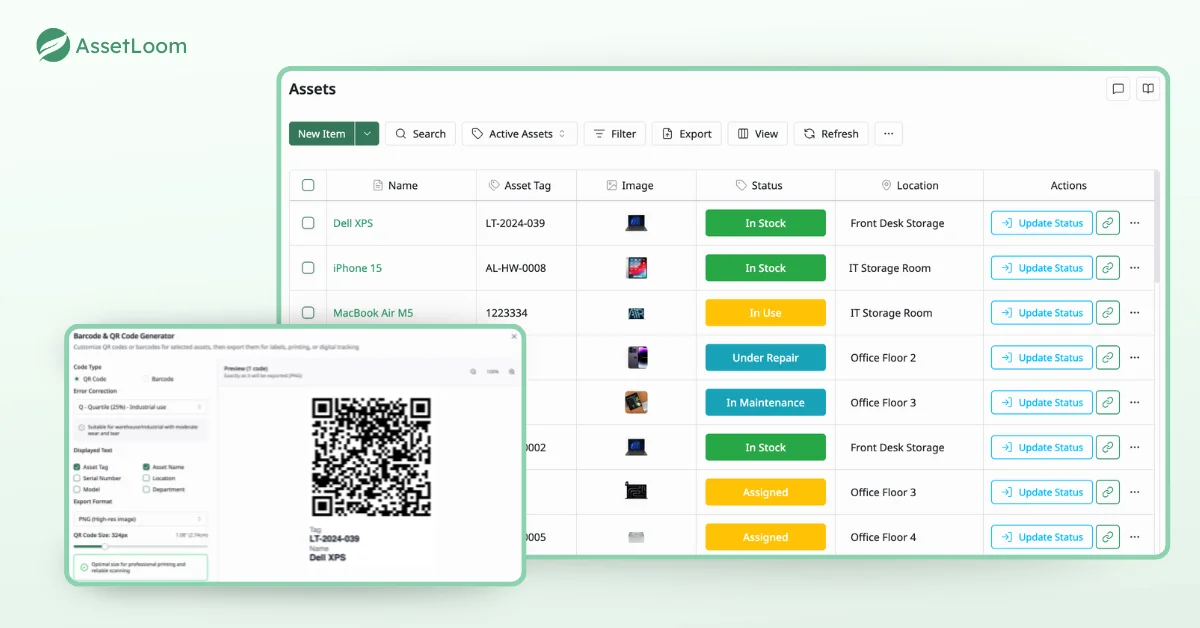
Task: Sort by the Location column header
Action: [x=910, y=185]
